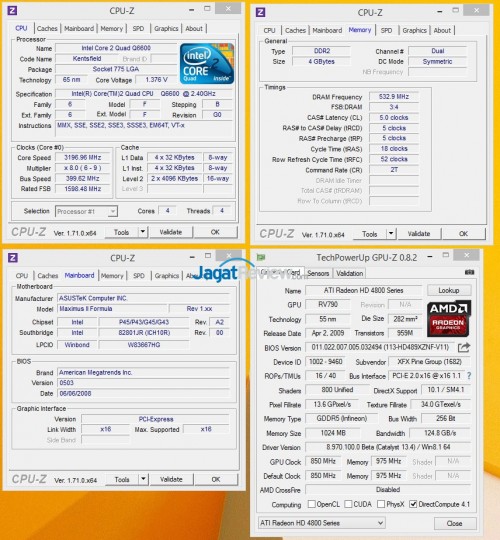
Task: Click the BIOS version share/export icon
Action: [464, 347]
